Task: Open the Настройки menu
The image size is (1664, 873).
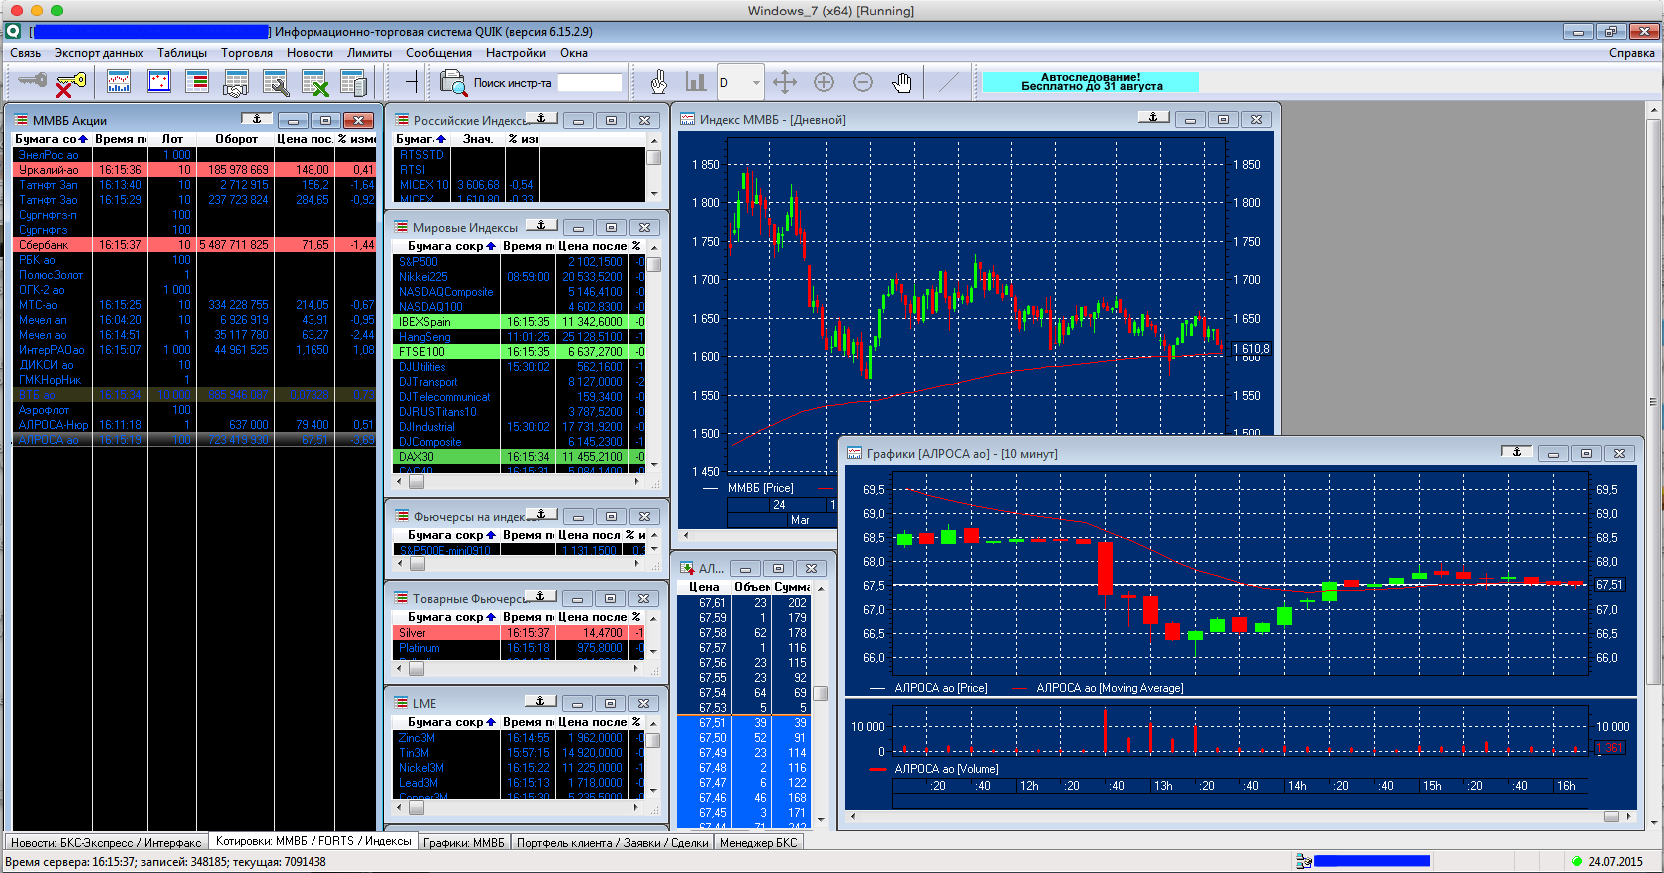Action: (x=516, y=53)
